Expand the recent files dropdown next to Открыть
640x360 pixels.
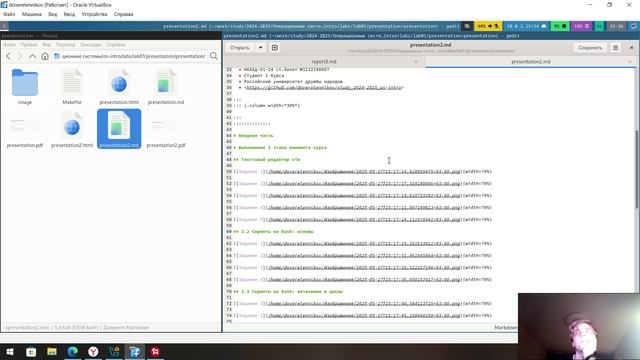[260, 48]
